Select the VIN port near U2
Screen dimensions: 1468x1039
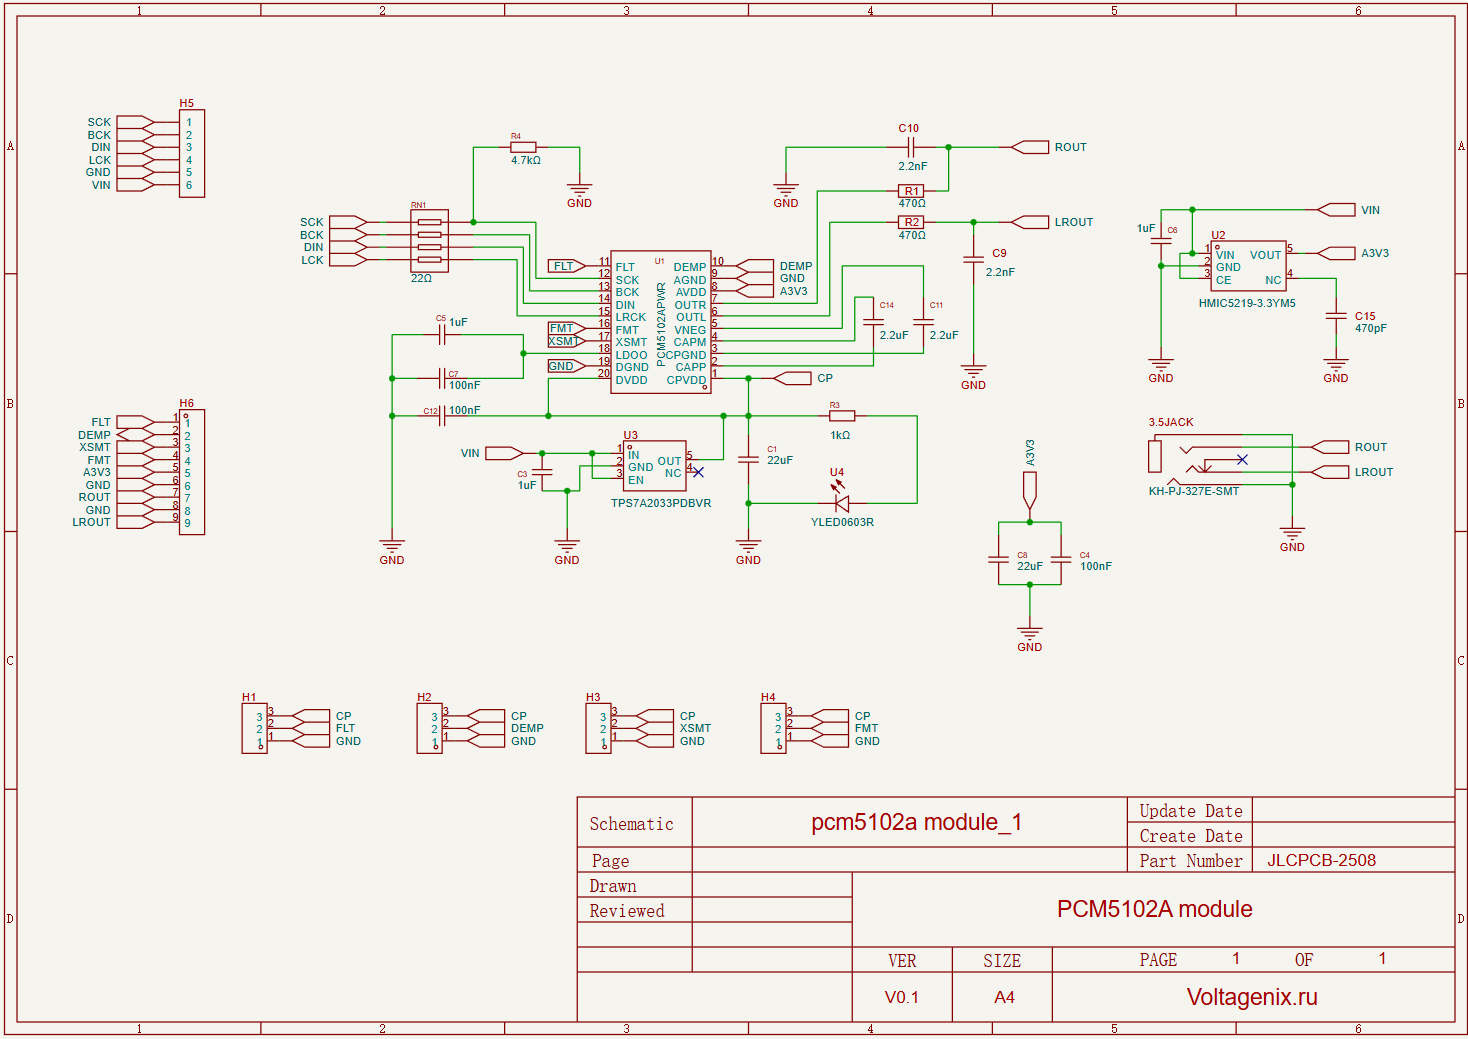[x=1335, y=209]
